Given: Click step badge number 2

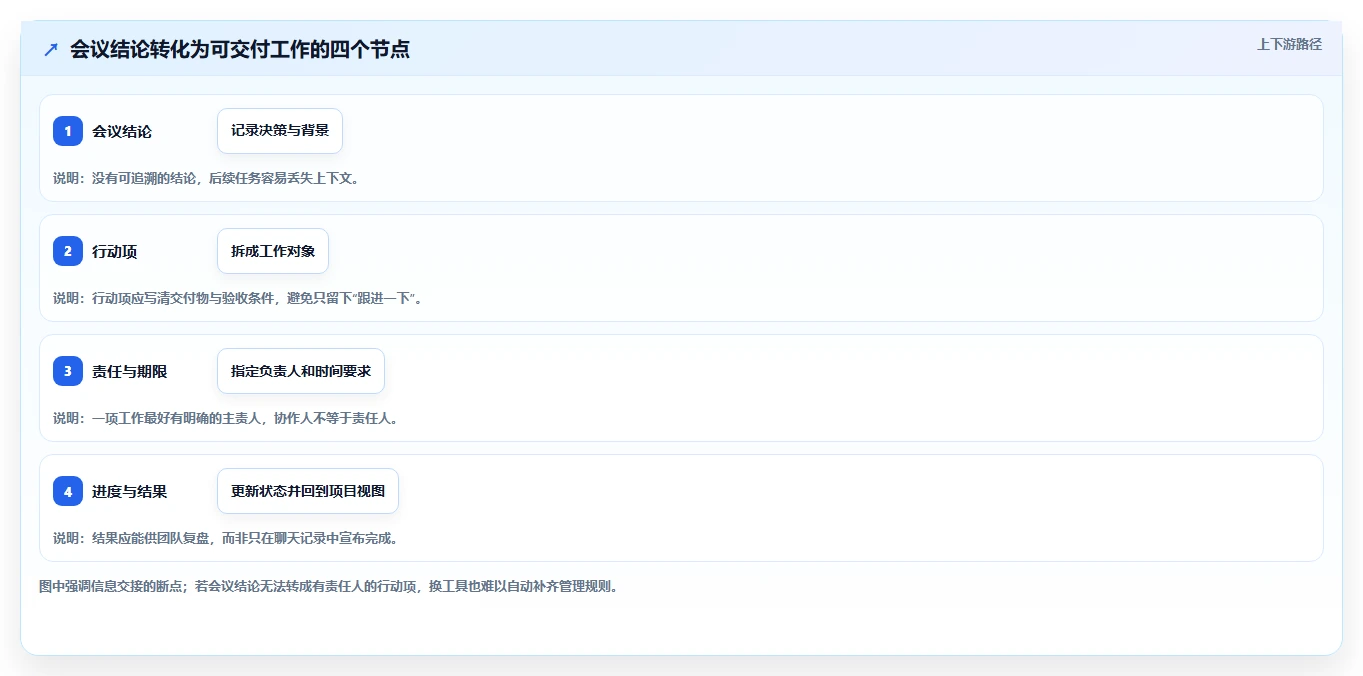Looking at the screenshot, I should (x=68, y=251).
